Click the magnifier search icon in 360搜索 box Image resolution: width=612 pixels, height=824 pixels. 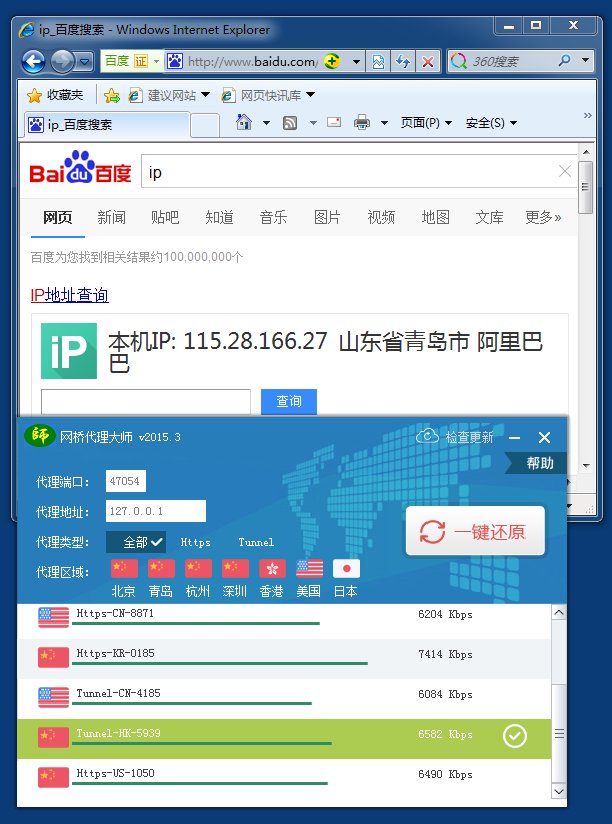coord(565,61)
